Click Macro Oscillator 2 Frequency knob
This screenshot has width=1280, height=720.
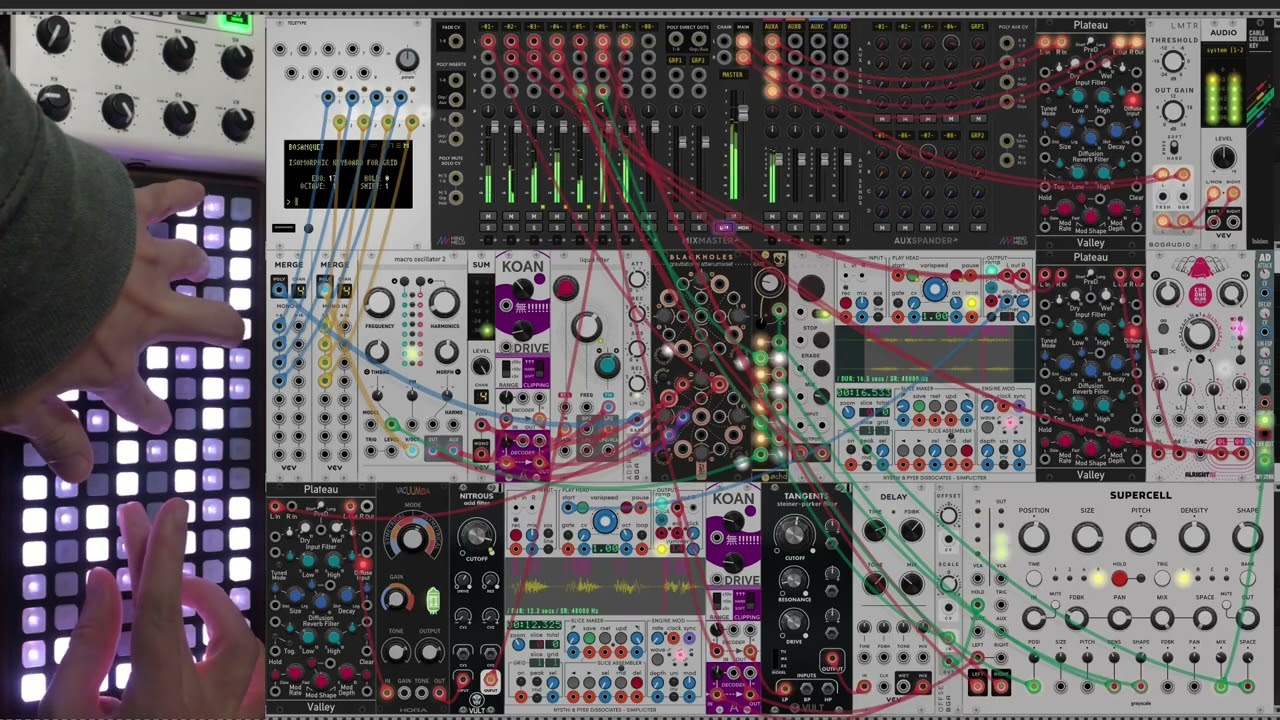pyautogui.click(x=379, y=302)
